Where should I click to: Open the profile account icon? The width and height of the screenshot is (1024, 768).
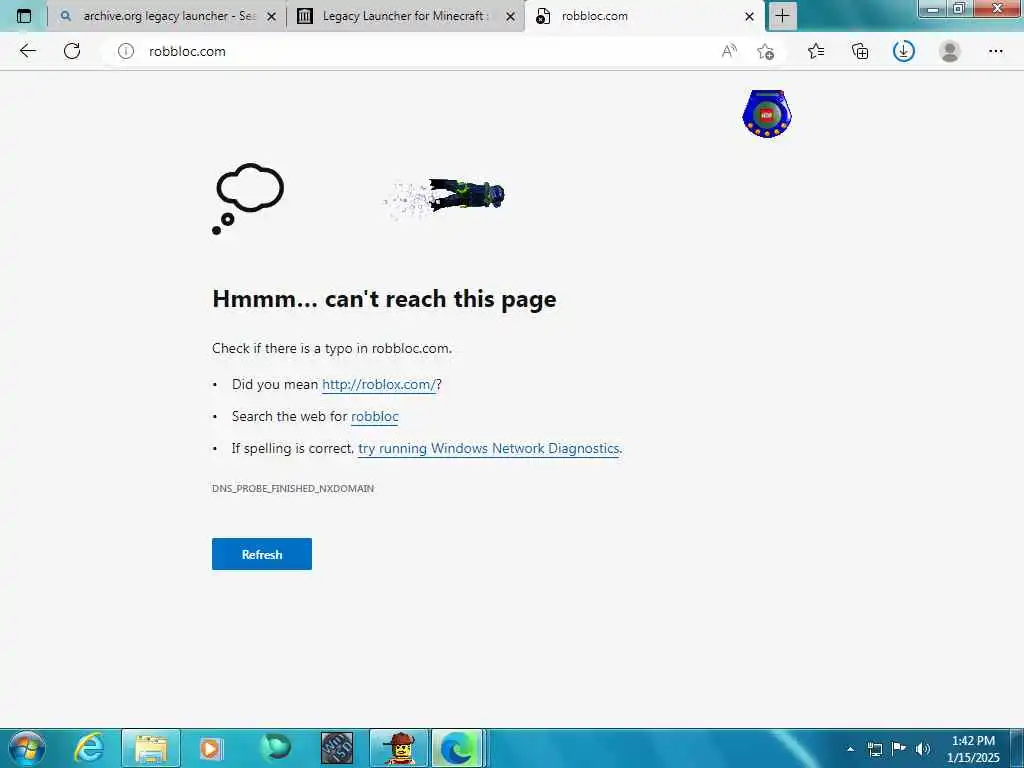[950, 51]
